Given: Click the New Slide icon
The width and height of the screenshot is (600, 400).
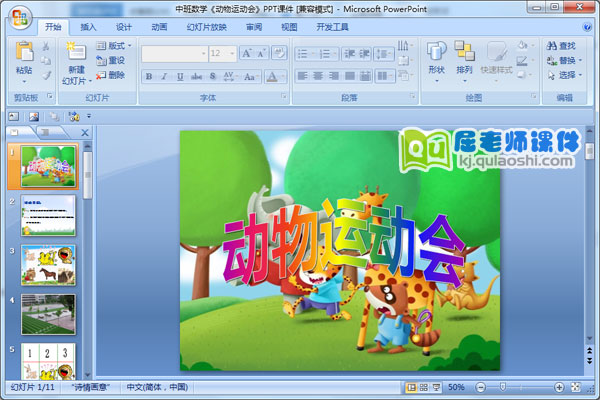Looking at the screenshot, I should 77,51.
